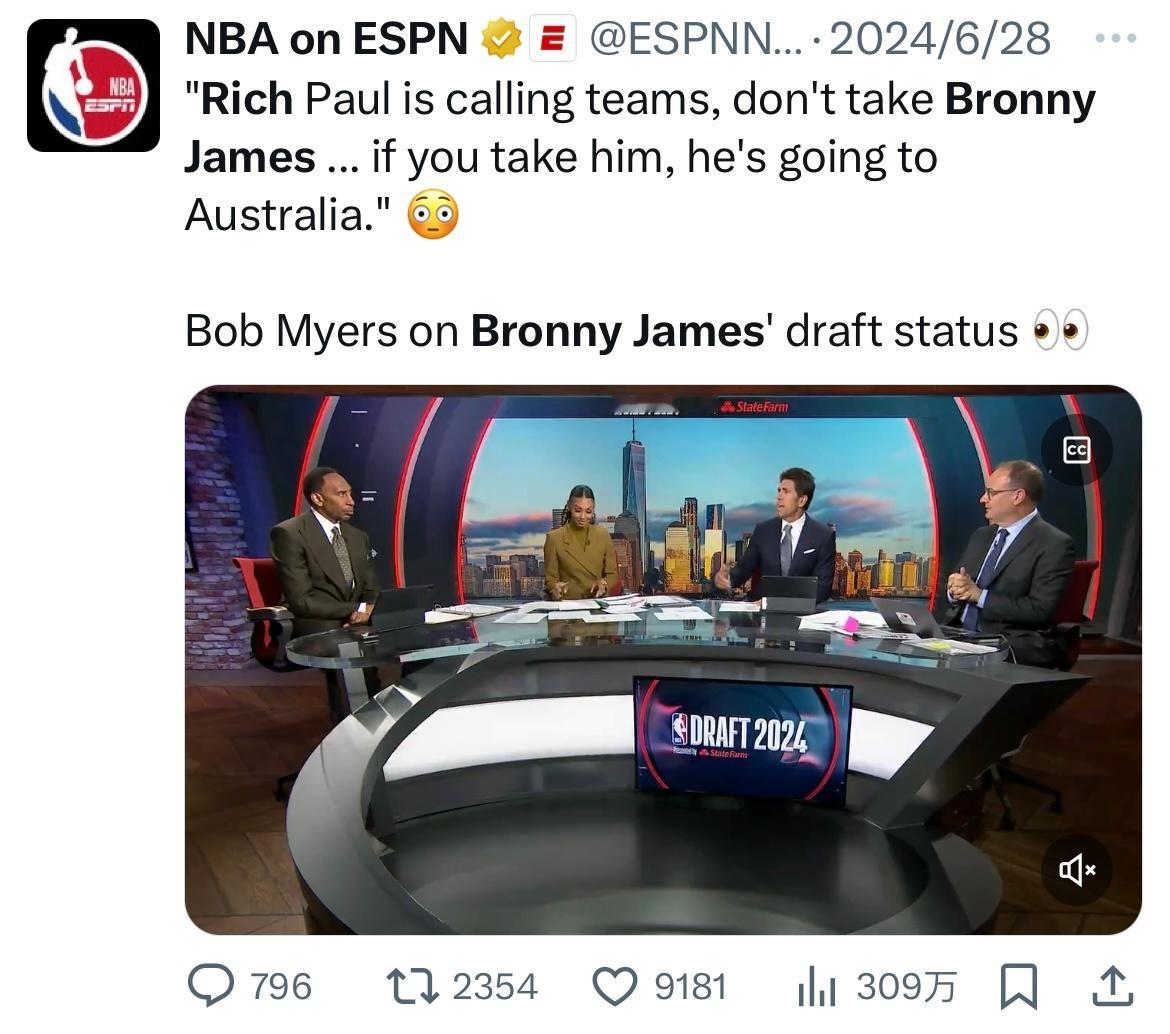This screenshot has width=1170, height=1034.
Task: Play the Draft 2024 video
Action: tap(663, 660)
